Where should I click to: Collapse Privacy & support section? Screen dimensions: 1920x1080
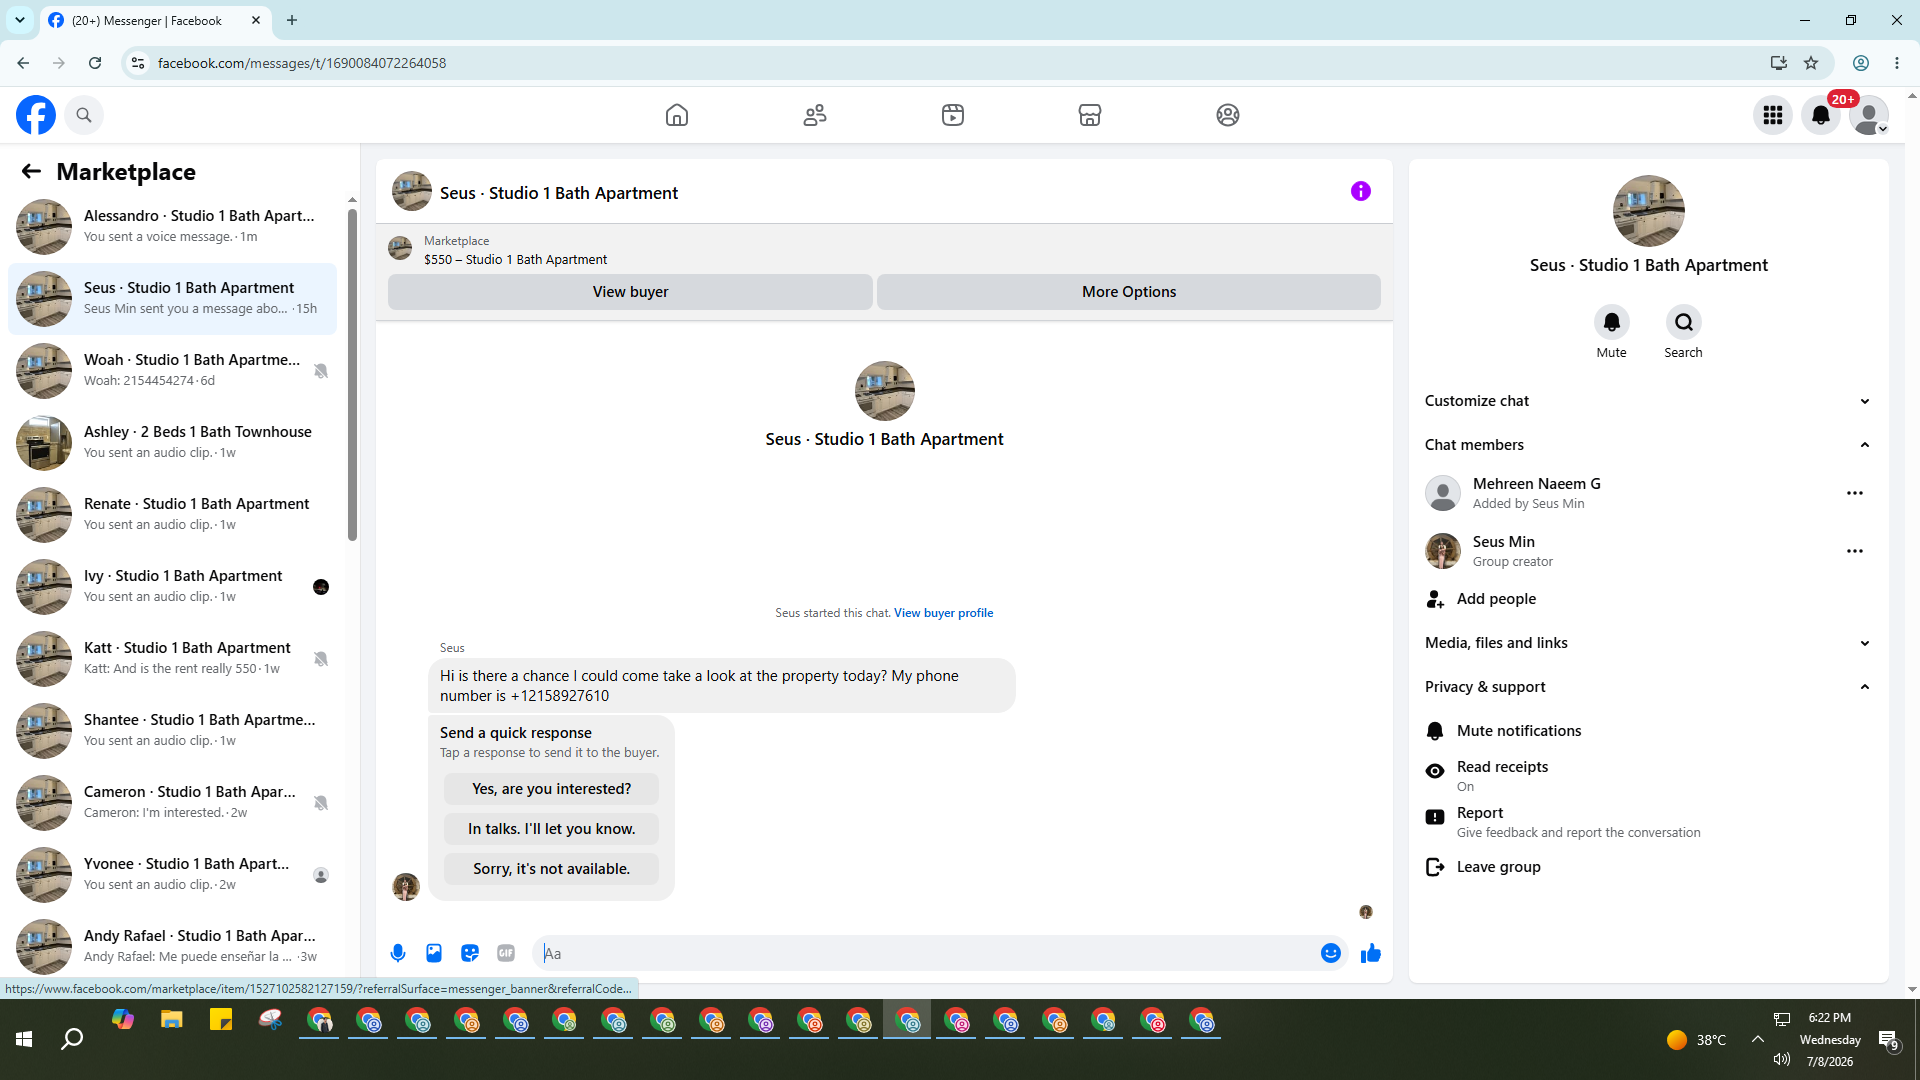pyautogui.click(x=1649, y=687)
